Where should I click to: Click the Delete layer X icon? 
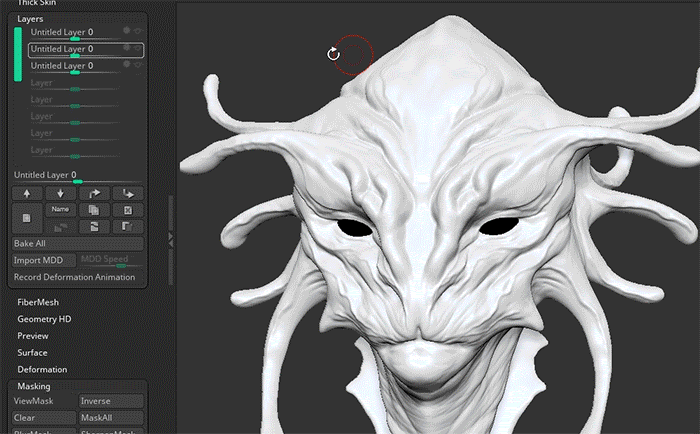[128, 210]
